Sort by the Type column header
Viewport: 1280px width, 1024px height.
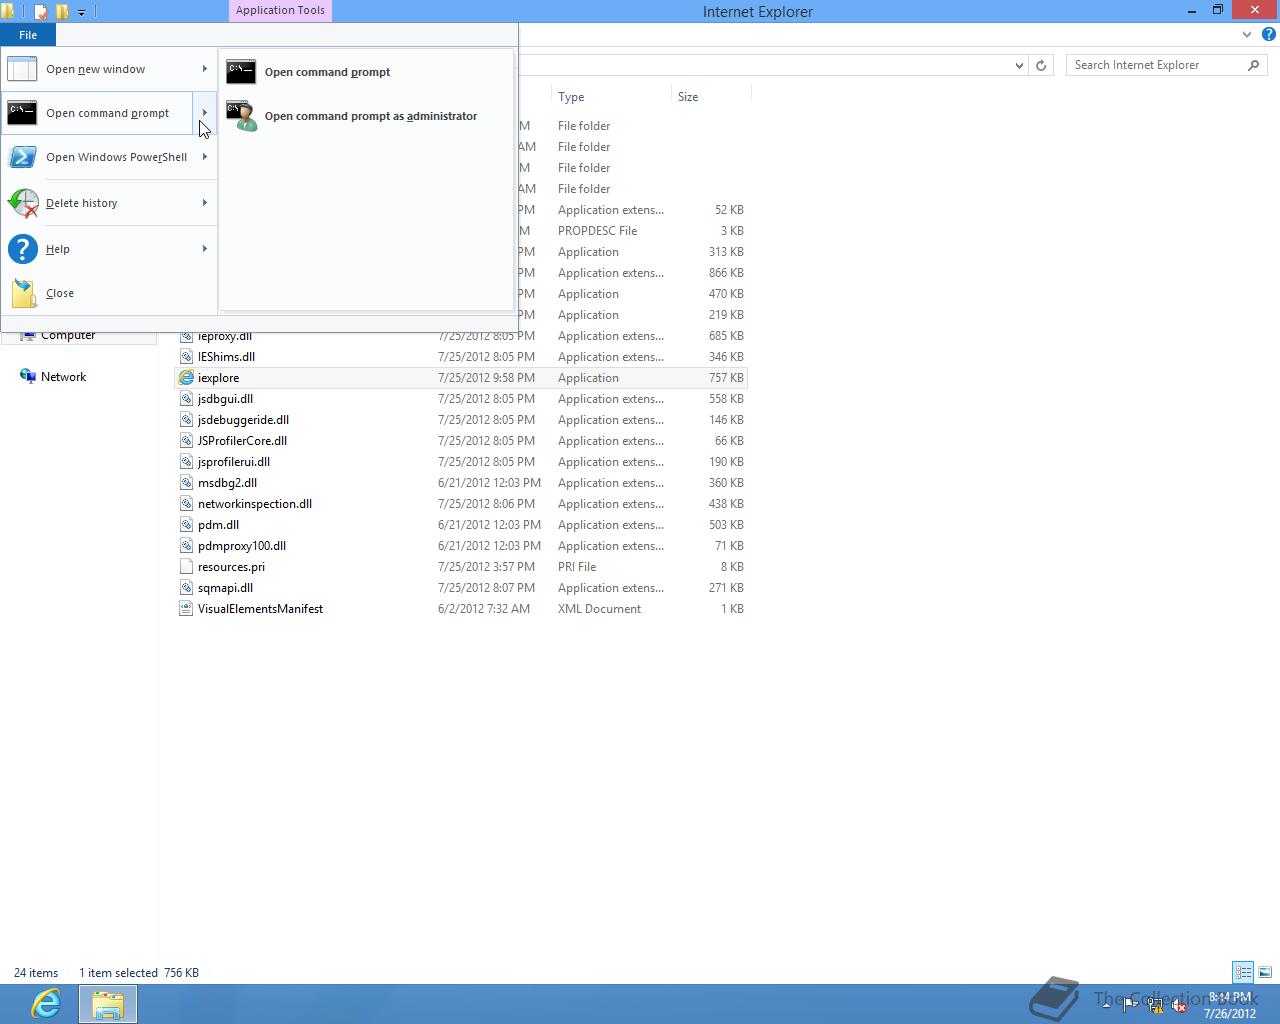611,97
